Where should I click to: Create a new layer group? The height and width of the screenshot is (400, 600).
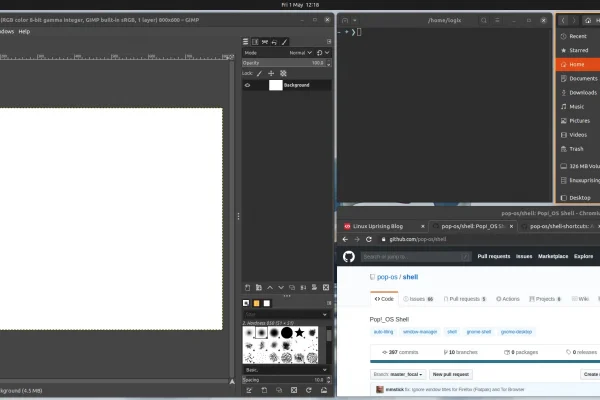click(259, 287)
